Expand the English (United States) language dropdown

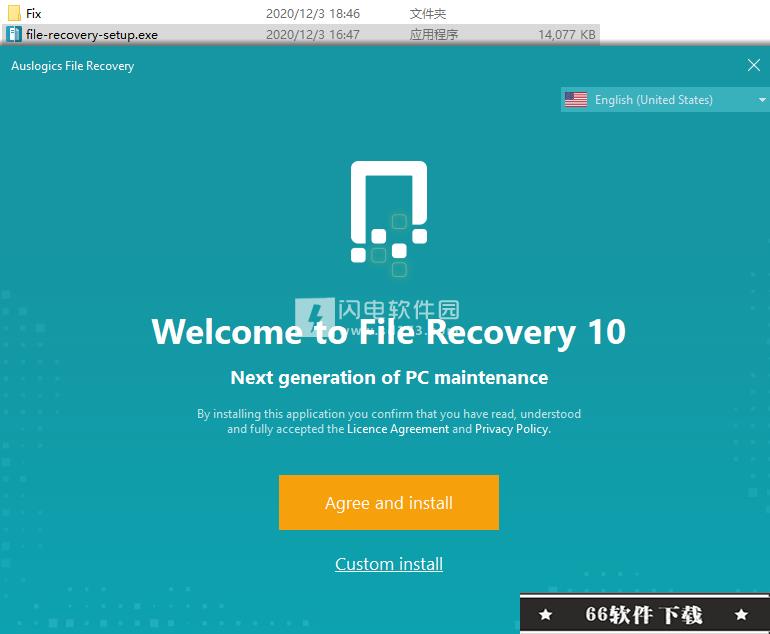[665, 100]
